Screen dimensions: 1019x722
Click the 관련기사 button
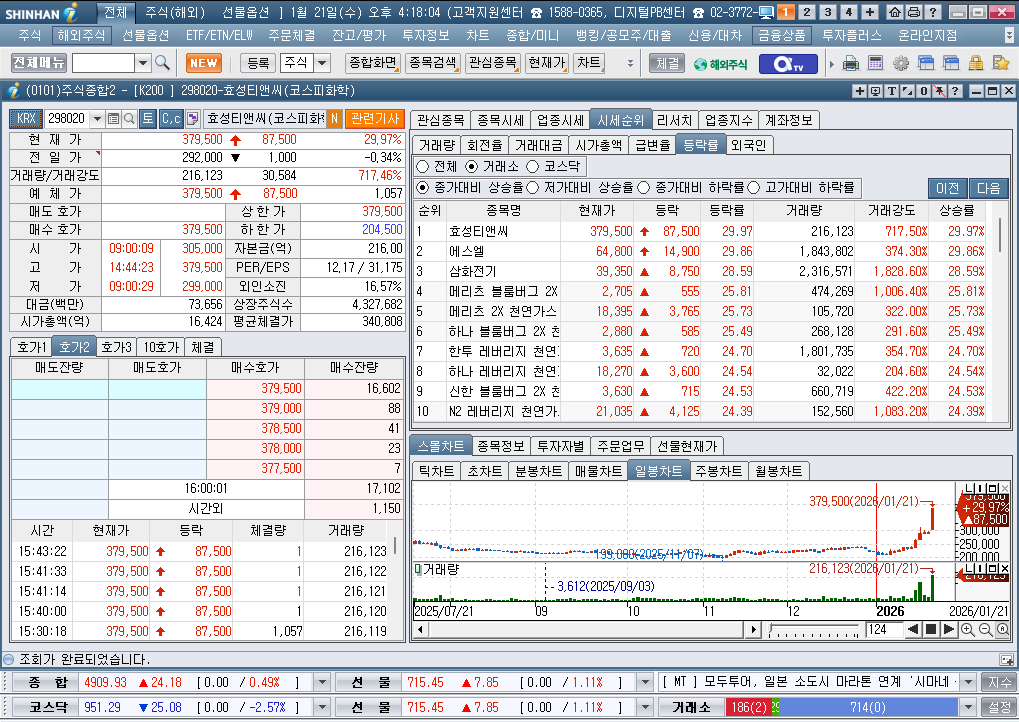click(x=375, y=118)
